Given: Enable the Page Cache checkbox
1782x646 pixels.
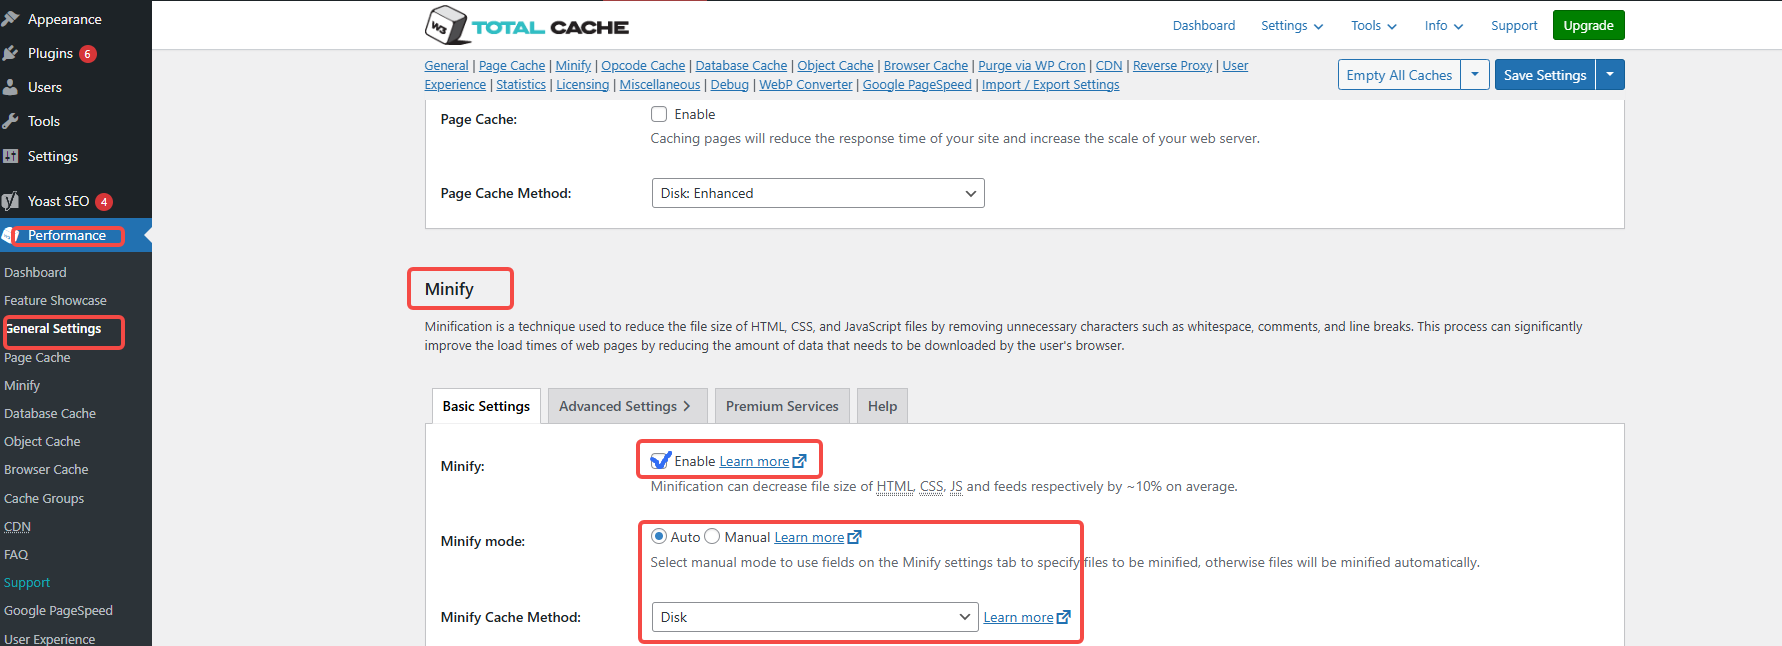Looking at the screenshot, I should coord(659,114).
